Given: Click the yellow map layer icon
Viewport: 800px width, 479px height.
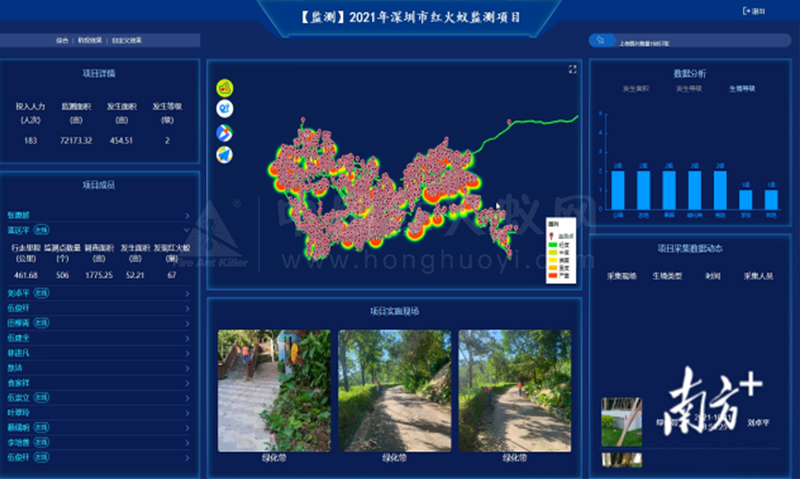Looking at the screenshot, I should pyautogui.click(x=224, y=87).
